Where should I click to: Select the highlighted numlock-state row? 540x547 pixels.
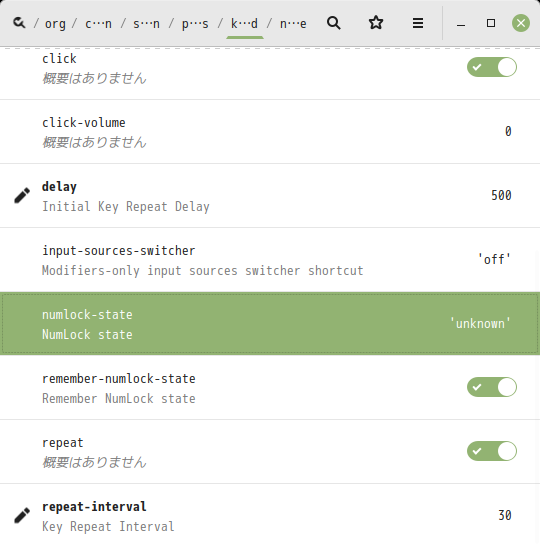(x=270, y=324)
